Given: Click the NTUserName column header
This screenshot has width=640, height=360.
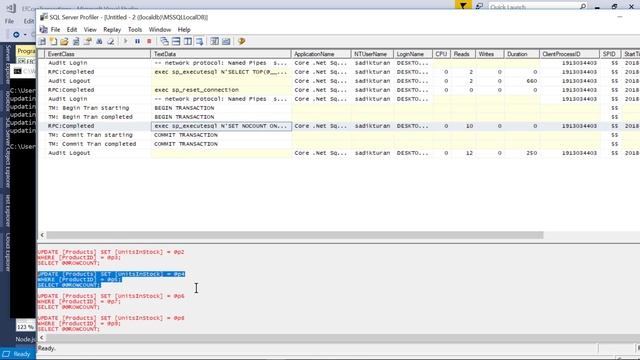Looking at the screenshot, I should coord(372,54).
